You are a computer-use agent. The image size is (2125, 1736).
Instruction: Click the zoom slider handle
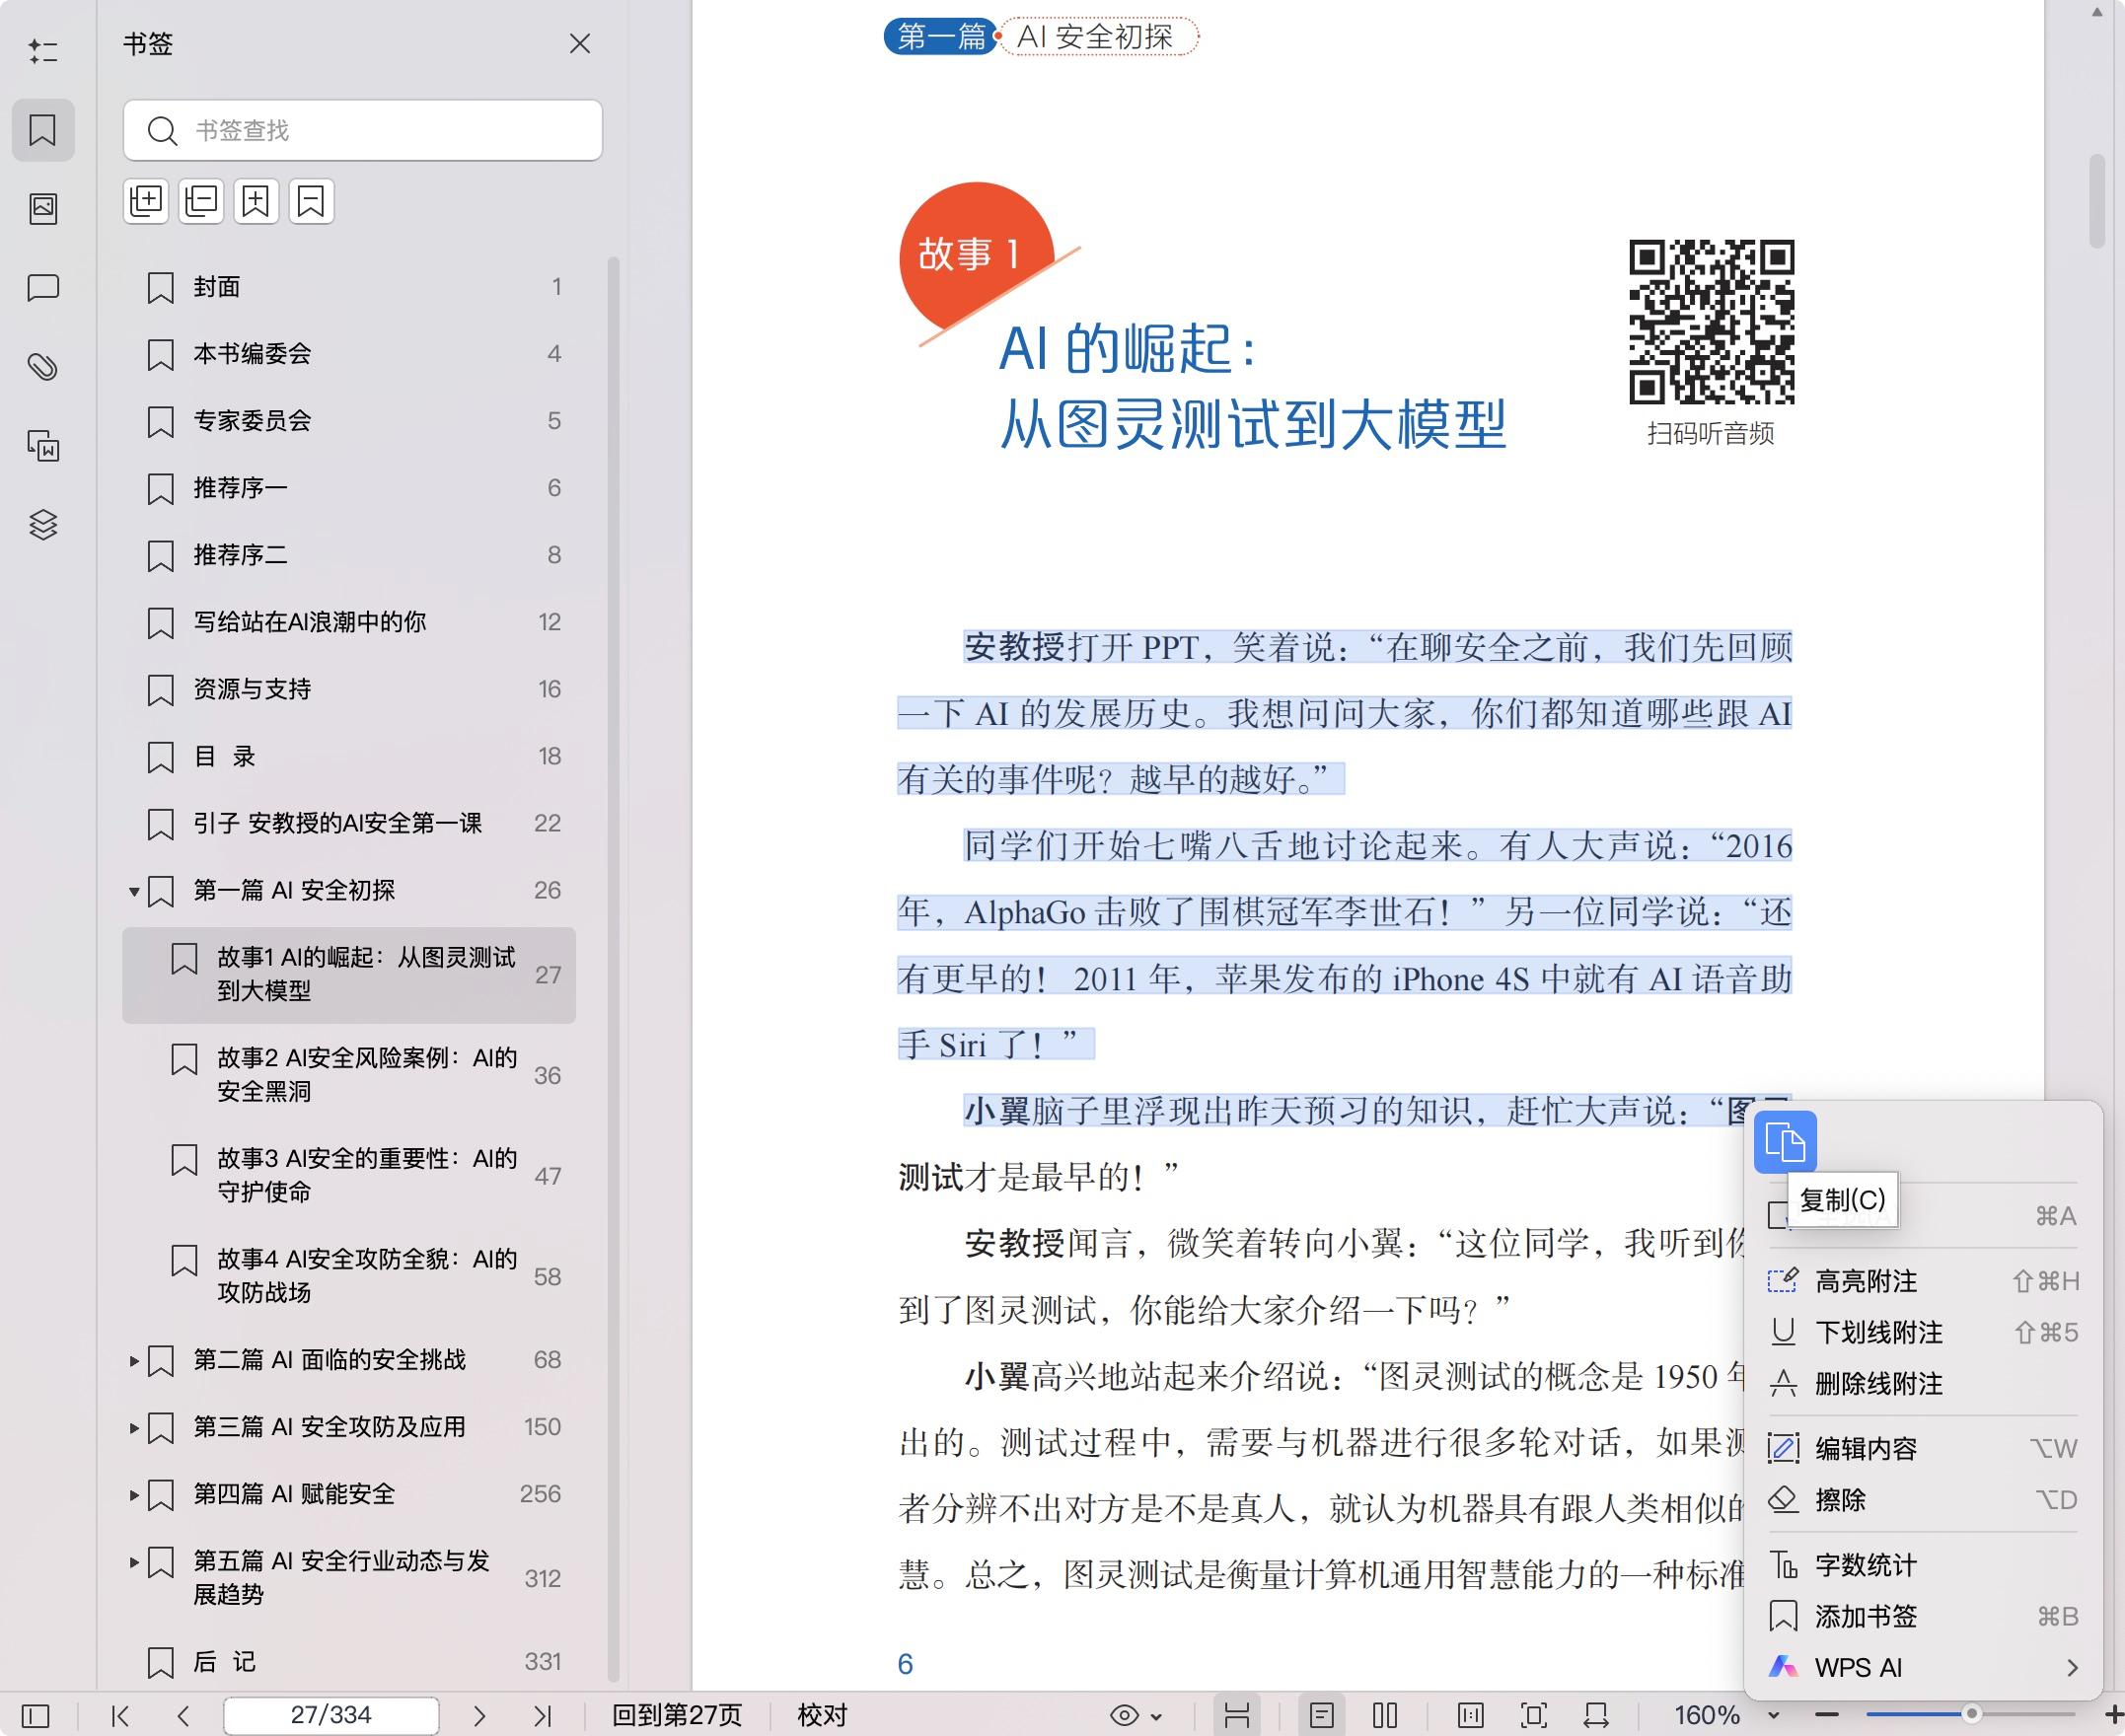click(x=1971, y=1715)
